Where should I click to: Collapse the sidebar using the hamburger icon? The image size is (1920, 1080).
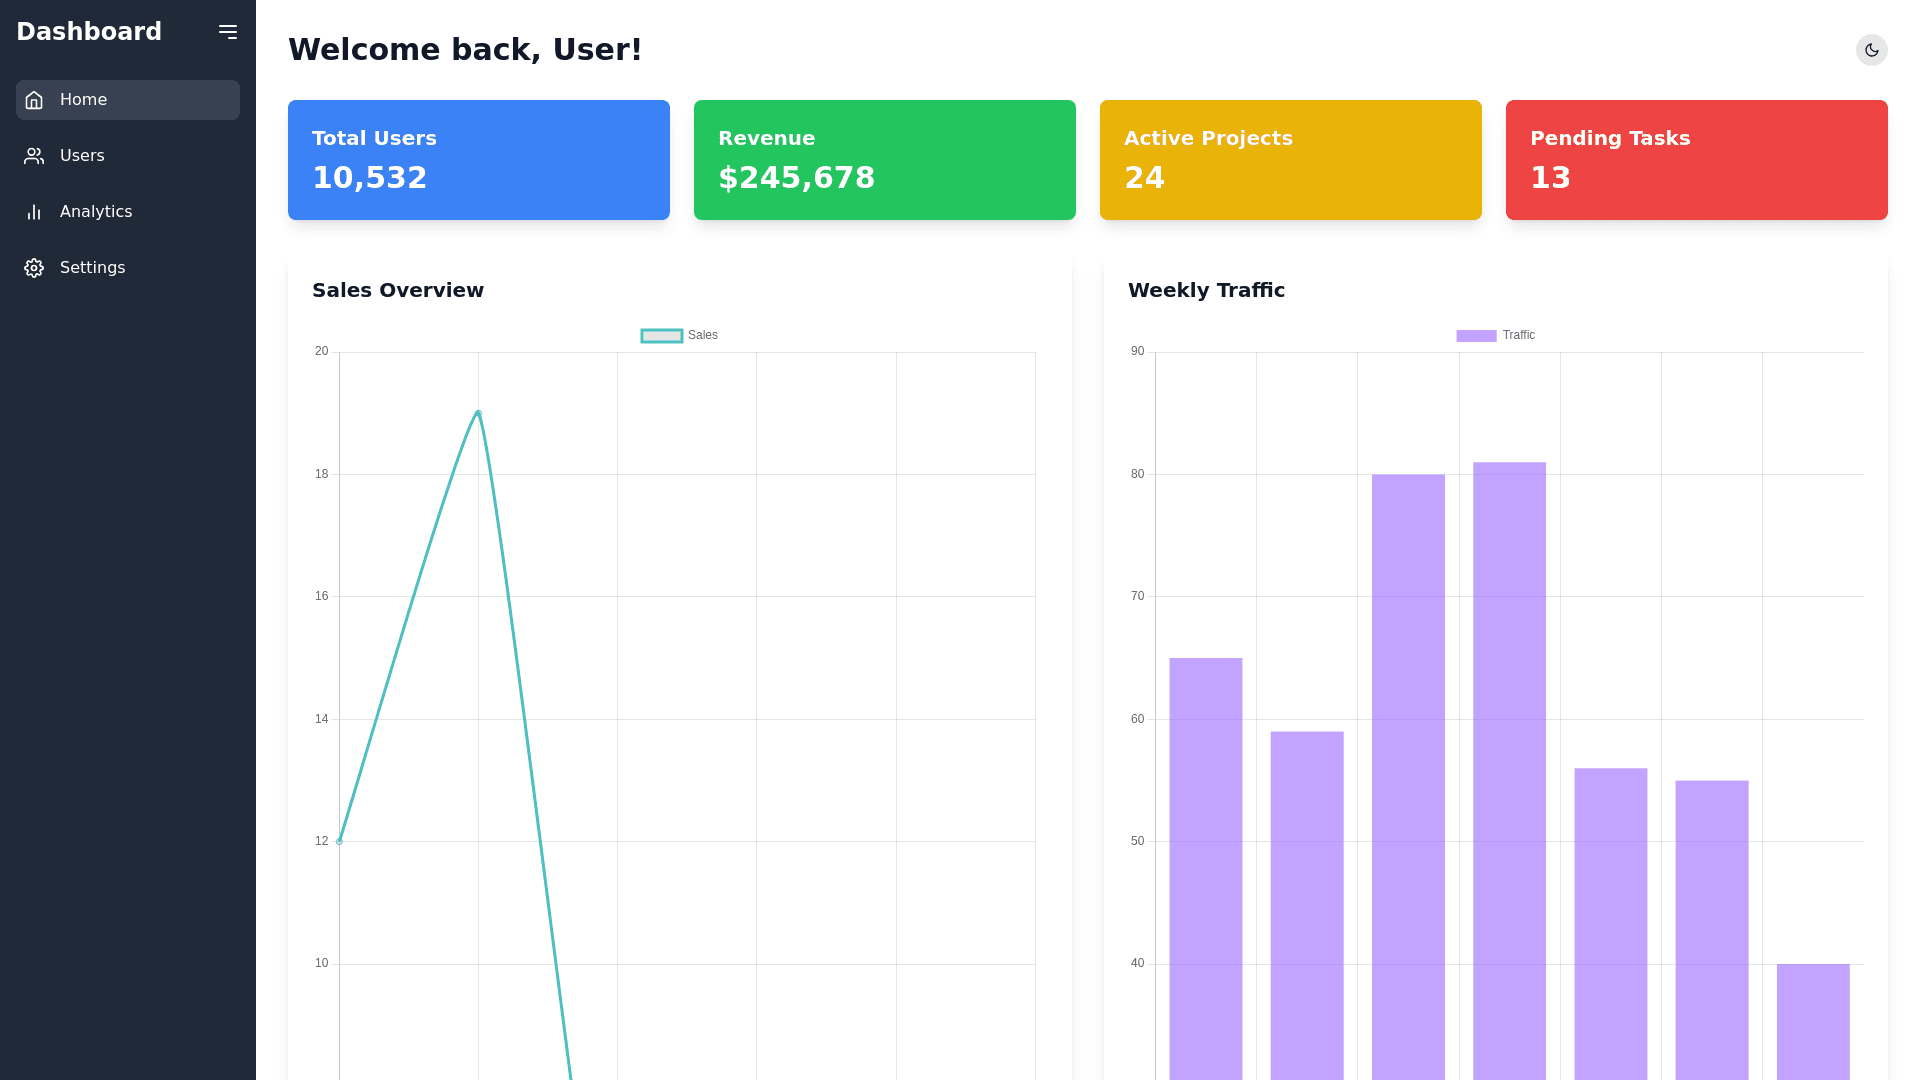[228, 31]
